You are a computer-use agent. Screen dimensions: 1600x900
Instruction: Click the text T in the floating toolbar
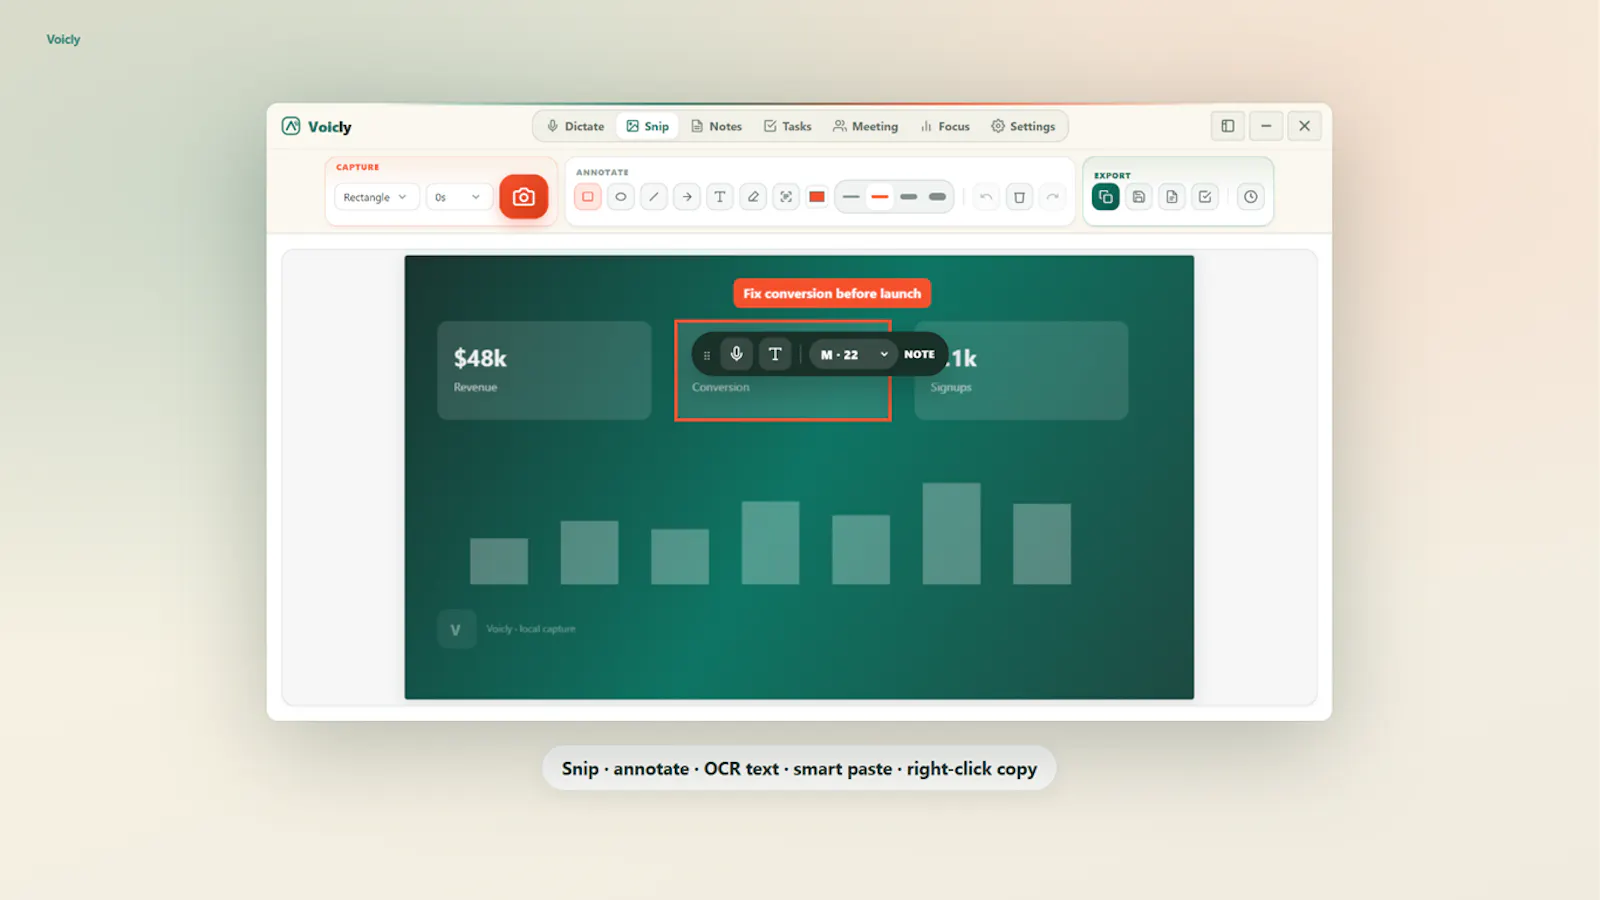(775, 354)
